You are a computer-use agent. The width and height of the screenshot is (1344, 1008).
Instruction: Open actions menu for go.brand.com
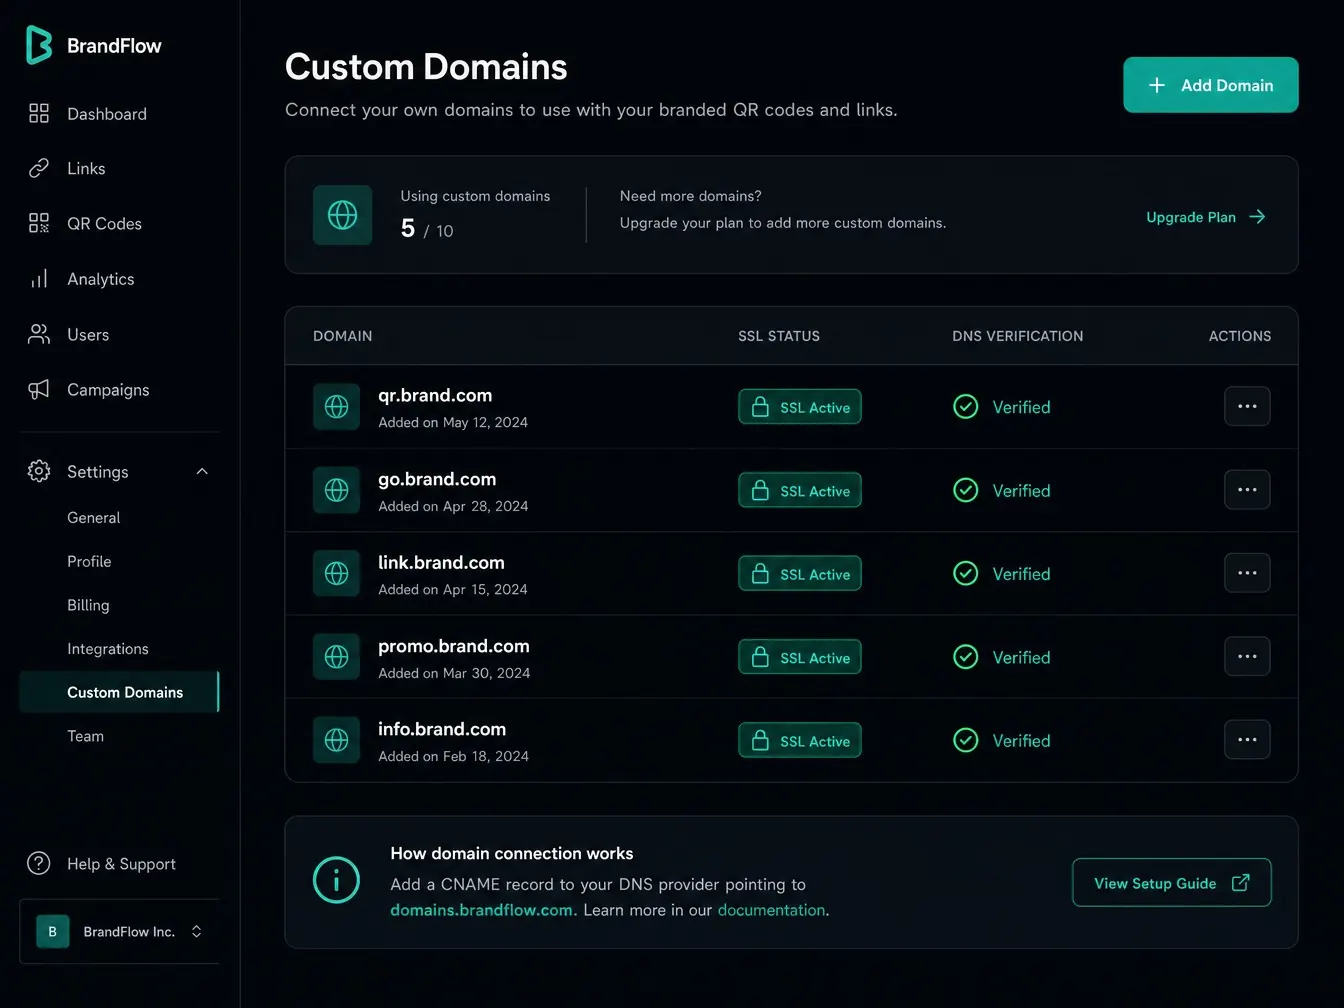(1247, 490)
